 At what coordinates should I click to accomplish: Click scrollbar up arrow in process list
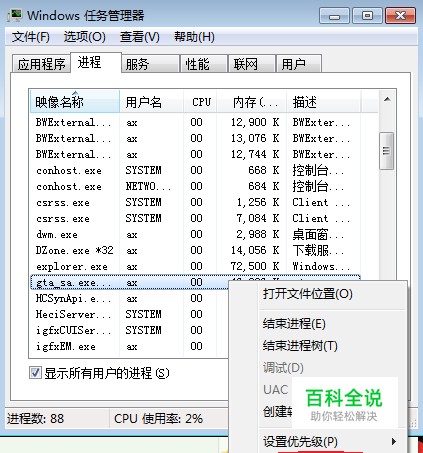pos(387,99)
